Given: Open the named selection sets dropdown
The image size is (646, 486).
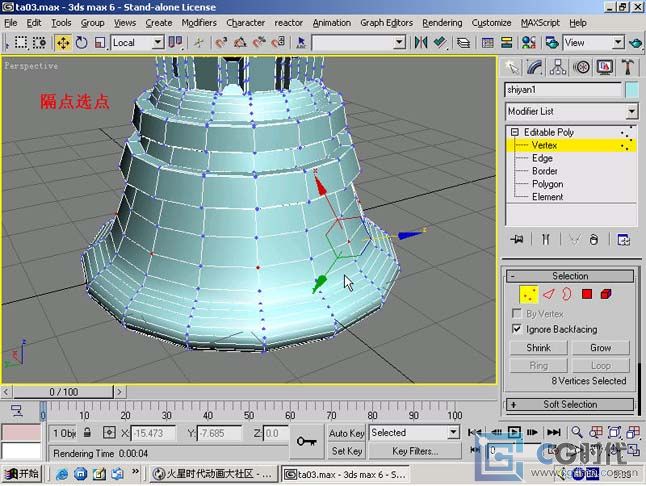Looking at the screenshot, I should 399,42.
